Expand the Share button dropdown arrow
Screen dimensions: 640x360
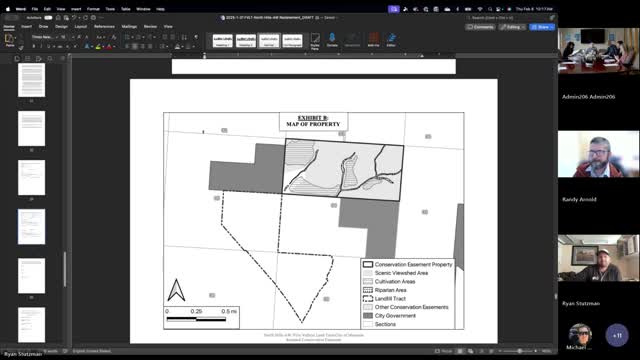552,27
